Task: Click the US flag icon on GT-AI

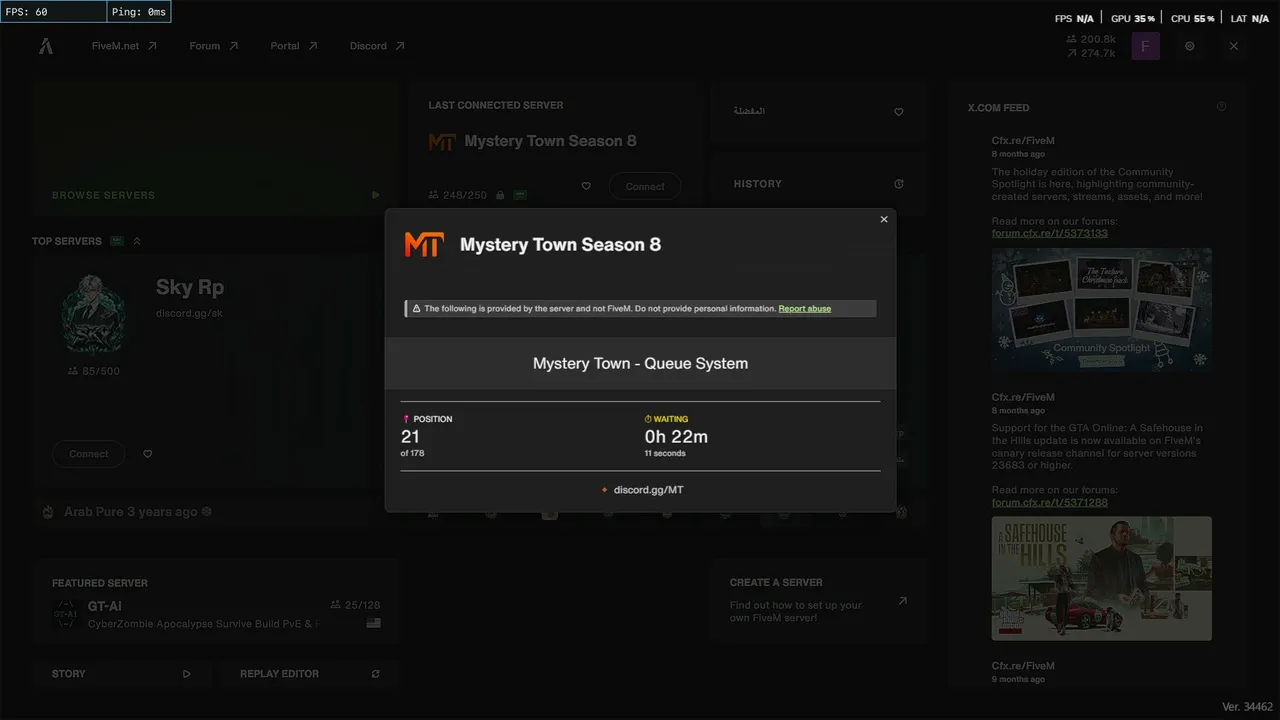Action: click(374, 623)
